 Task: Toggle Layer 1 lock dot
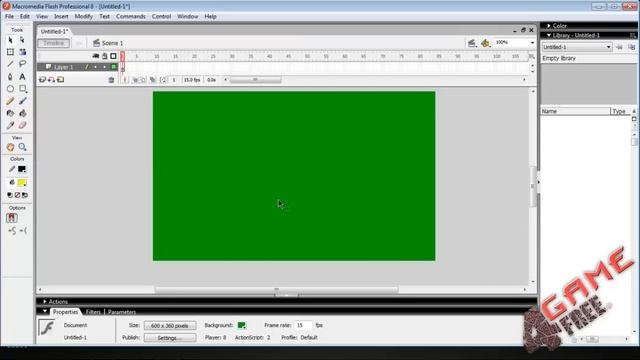pyautogui.click(x=104, y=67)
